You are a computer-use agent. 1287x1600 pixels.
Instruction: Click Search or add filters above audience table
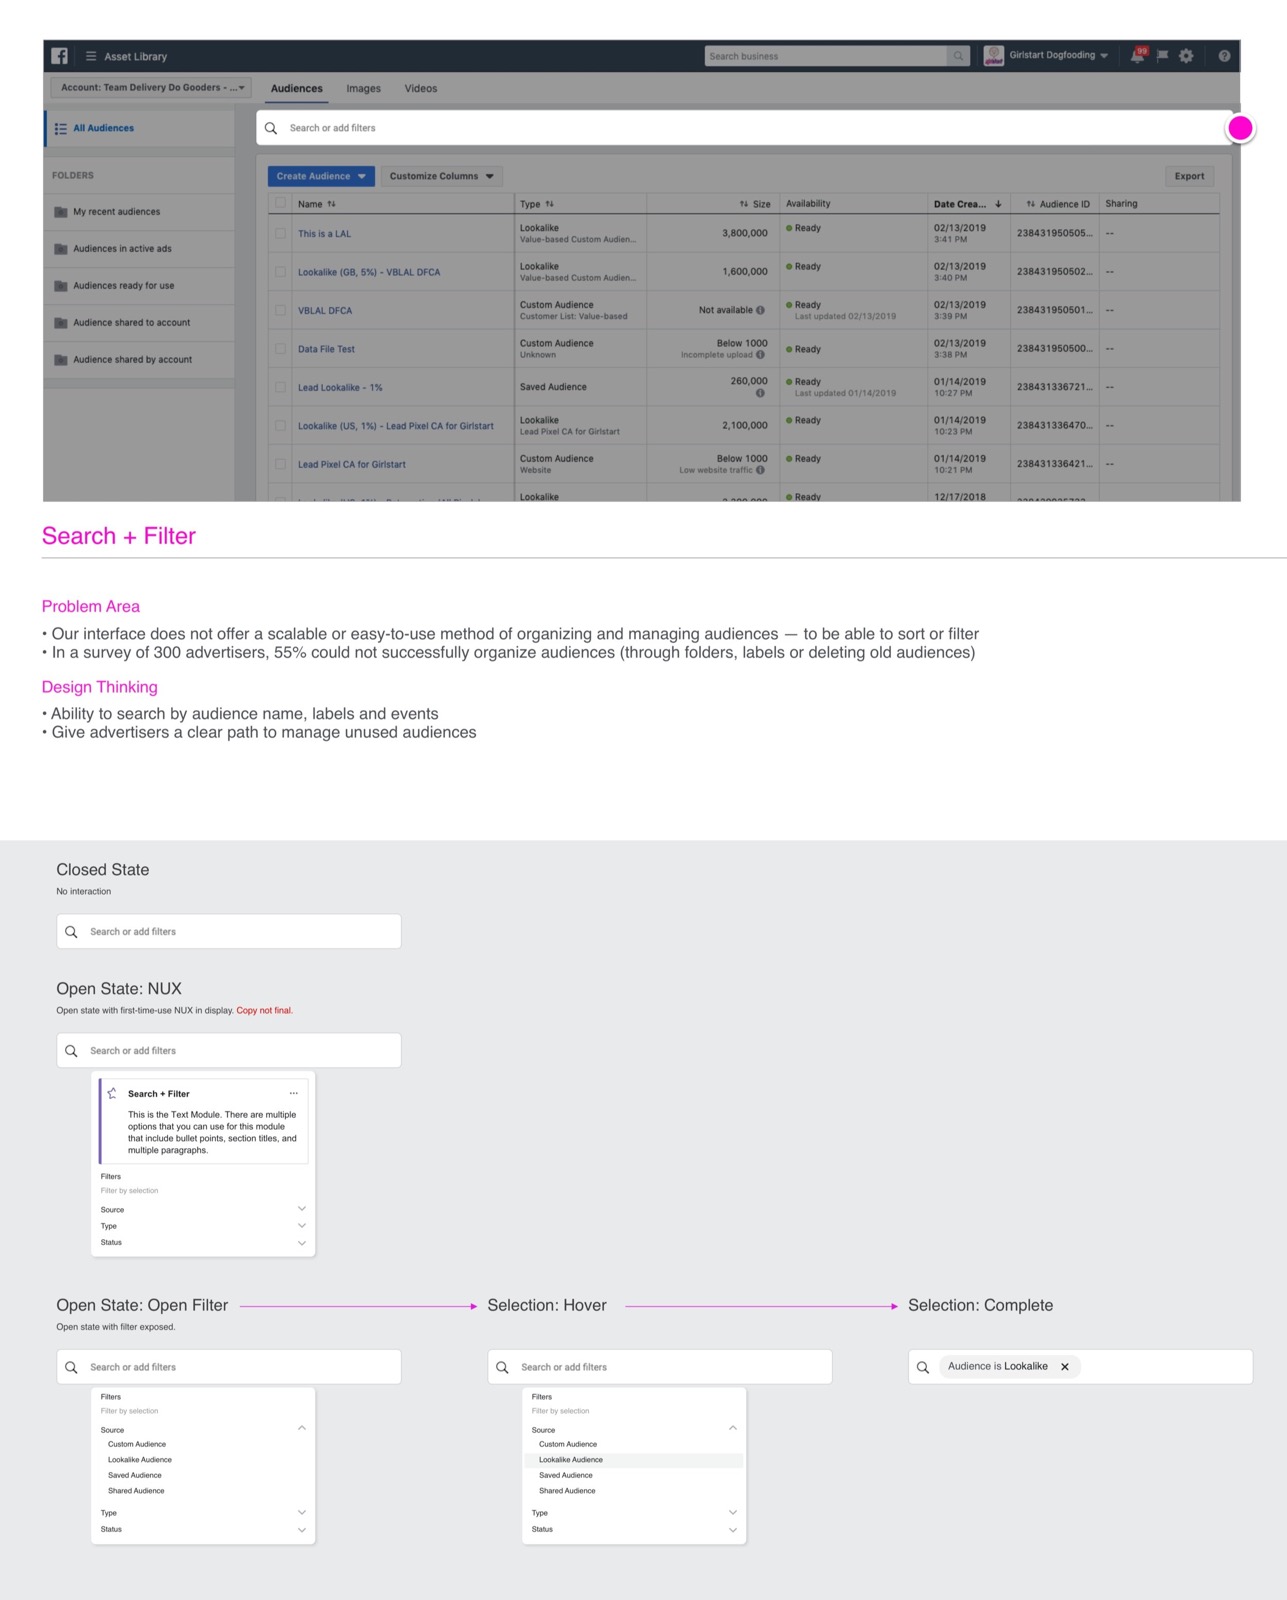(x=744, y=128)
